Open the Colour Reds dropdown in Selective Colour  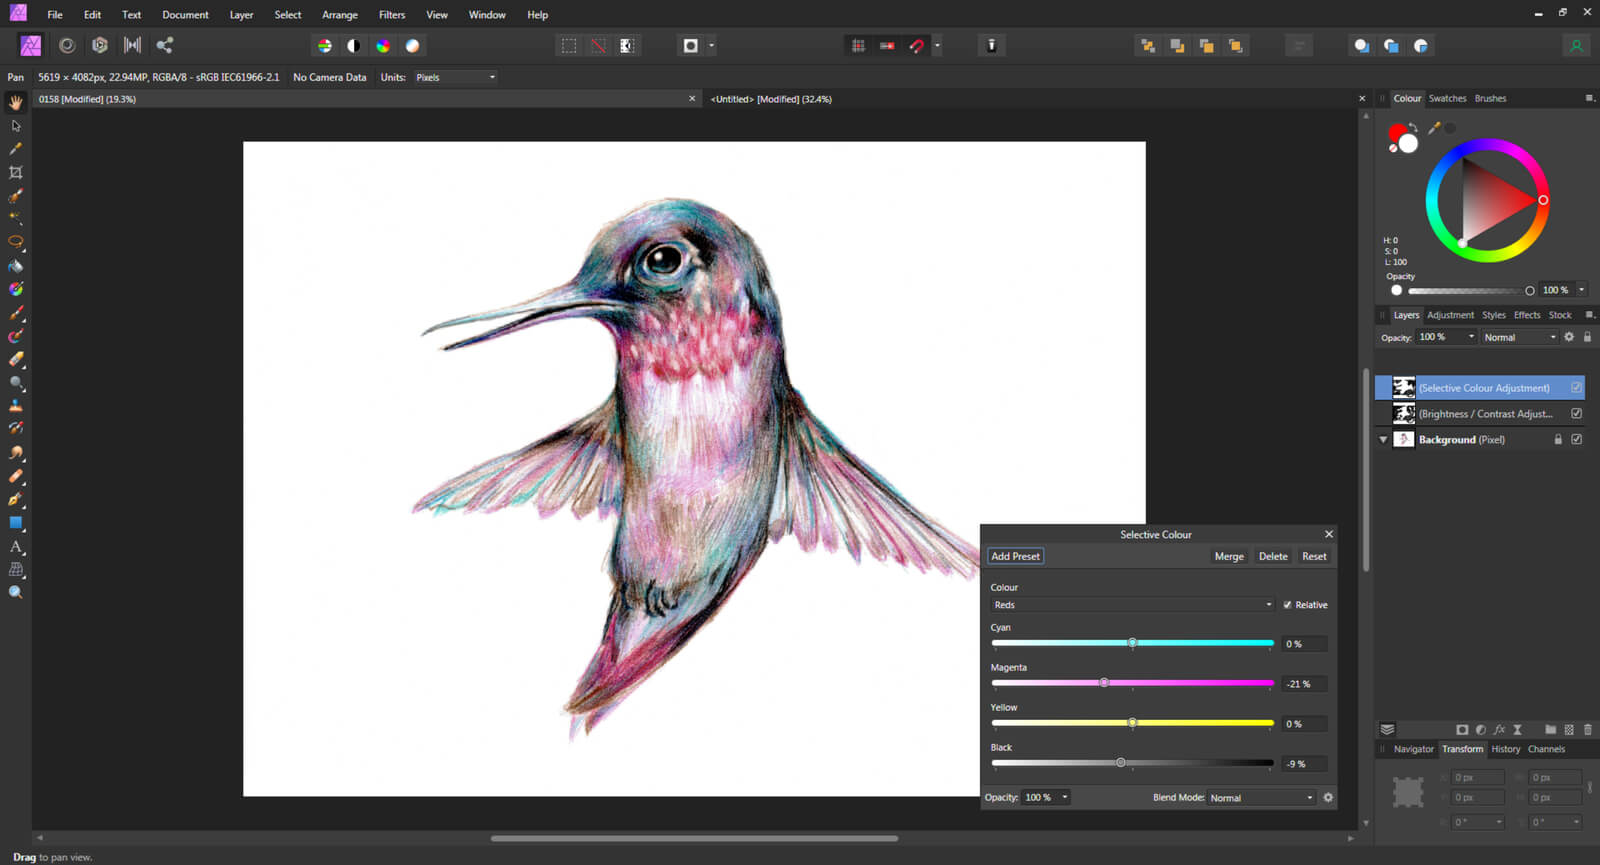[1132, 605]
